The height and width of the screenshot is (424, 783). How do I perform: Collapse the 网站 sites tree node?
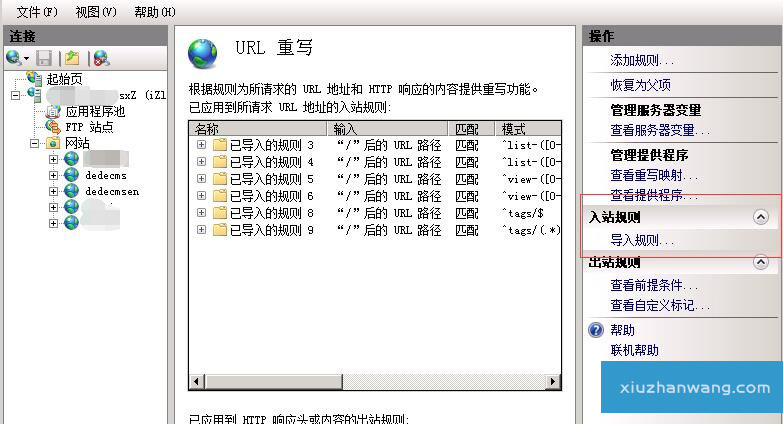[36, 143]
